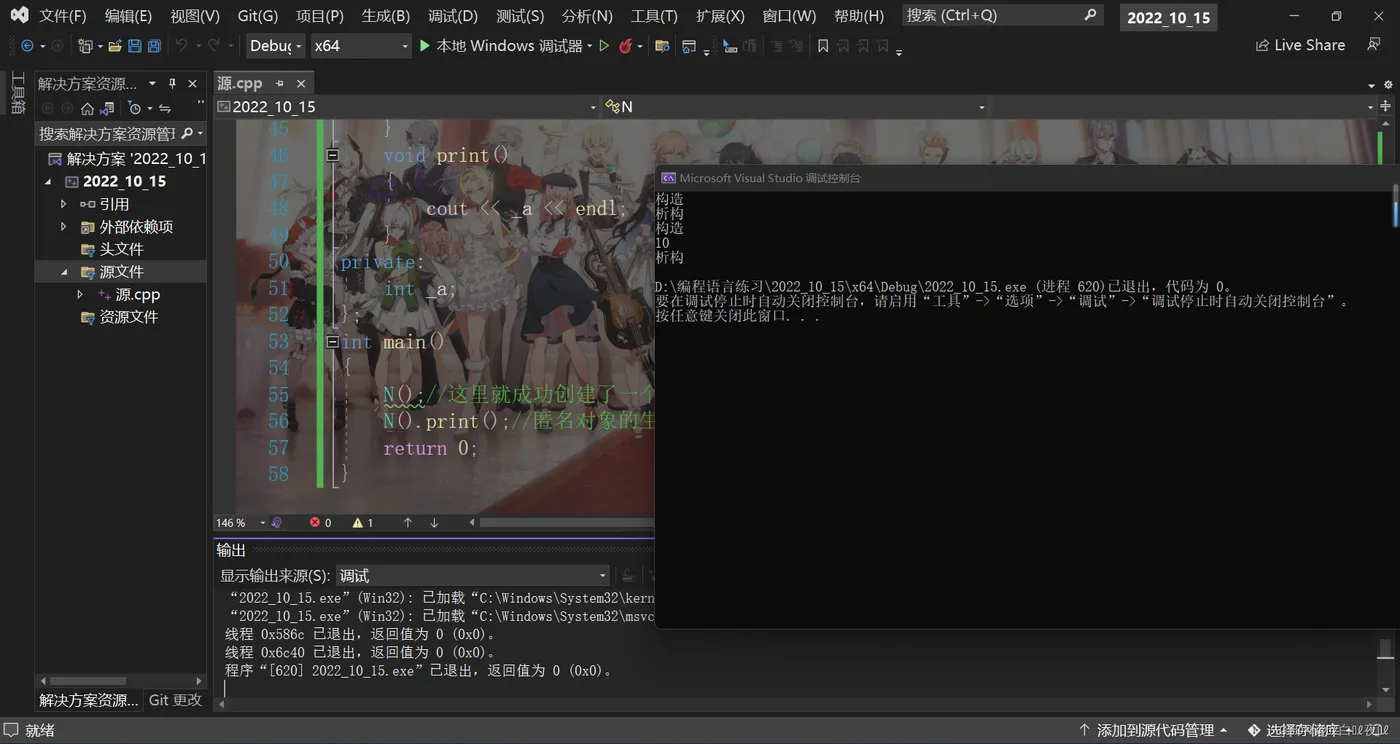Click the navigate up arrow in the editor status strip
1400x744 pixels.
point(408,523)
